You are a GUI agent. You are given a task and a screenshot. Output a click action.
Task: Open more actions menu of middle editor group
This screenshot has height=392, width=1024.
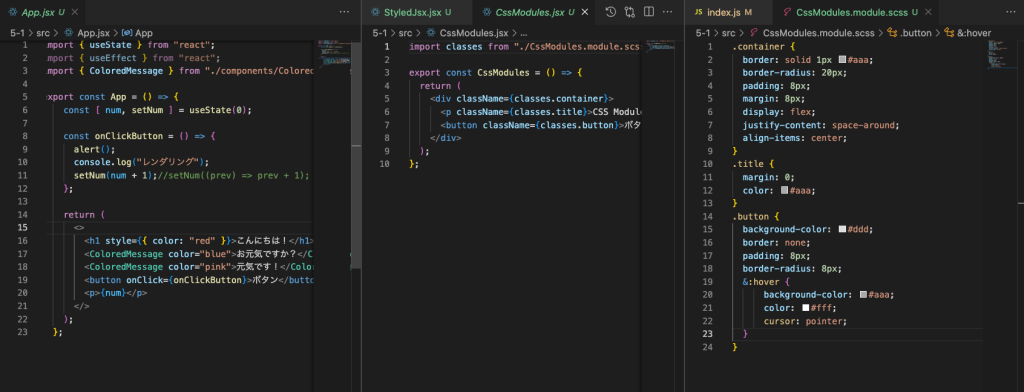tap(667, 12)
